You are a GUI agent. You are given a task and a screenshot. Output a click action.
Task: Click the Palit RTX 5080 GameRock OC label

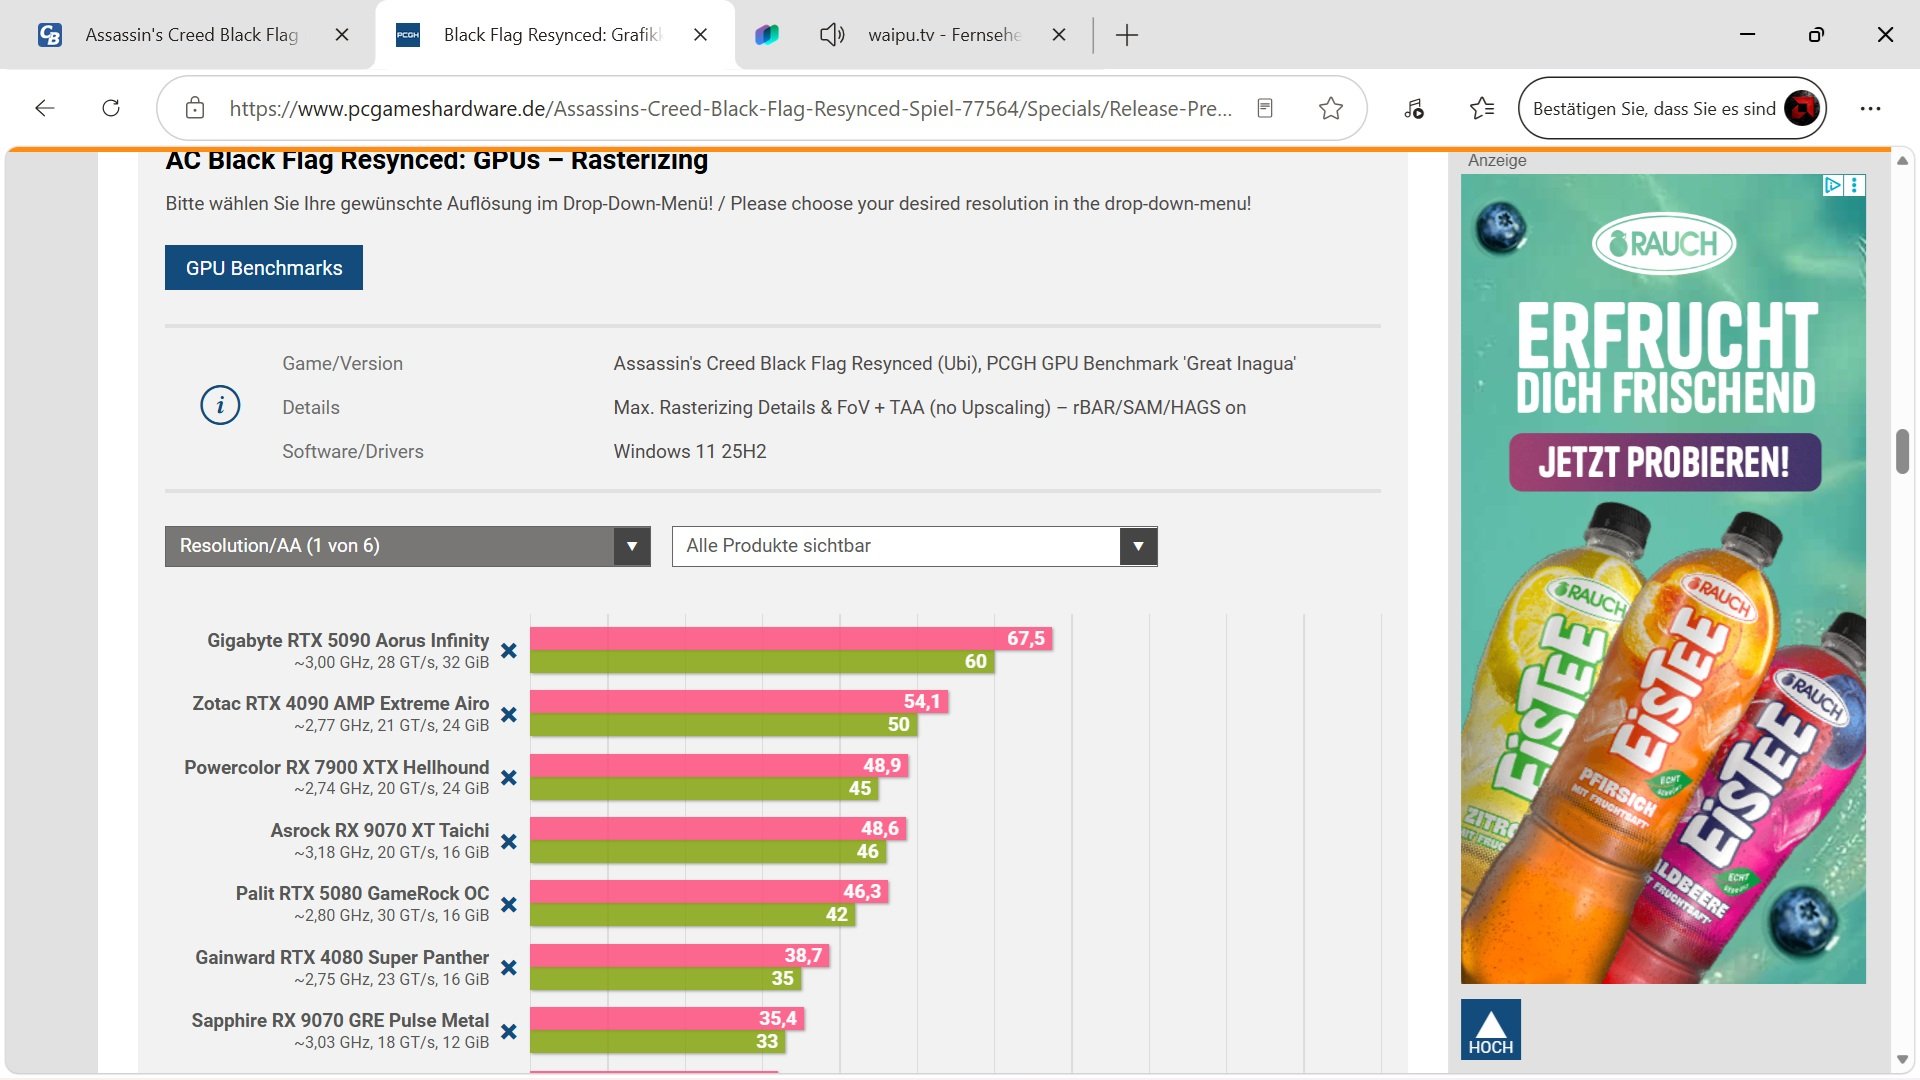coord(363,893)
